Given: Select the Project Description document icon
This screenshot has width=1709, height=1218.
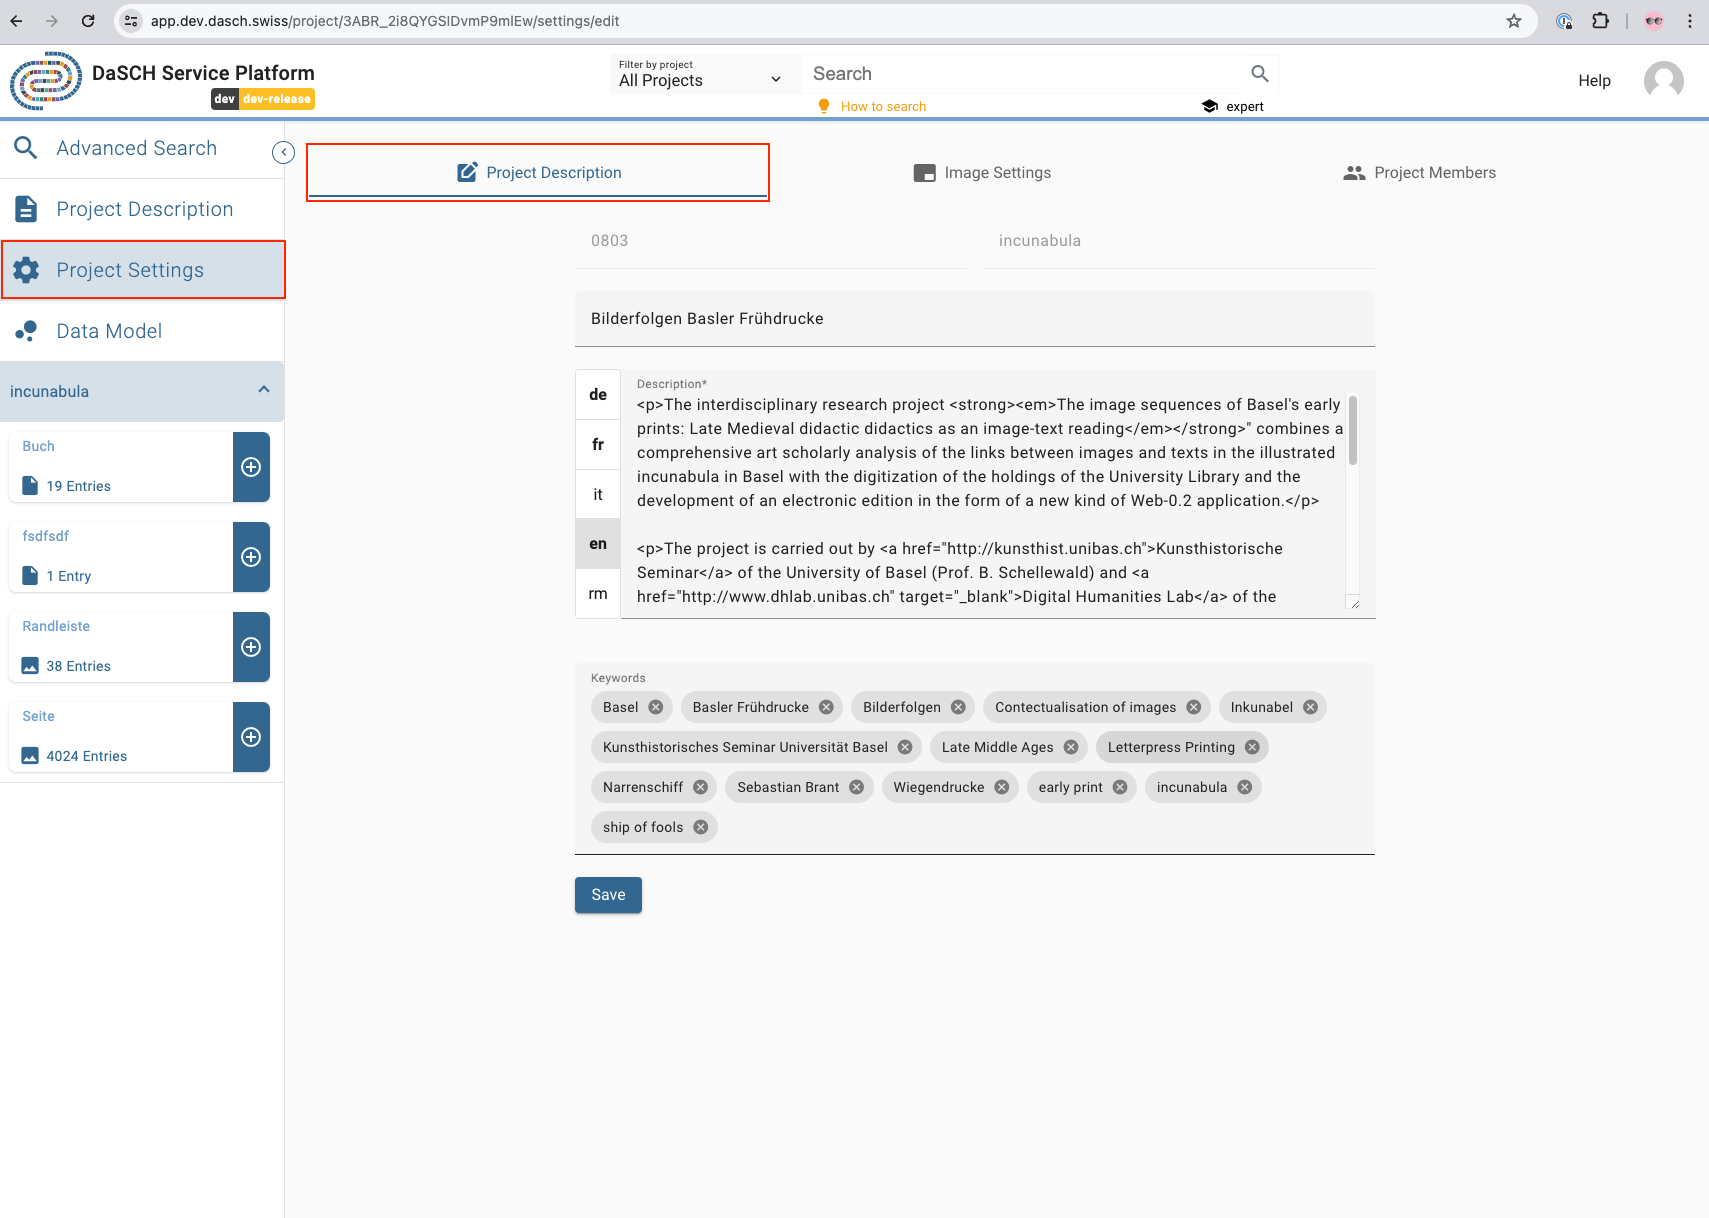Looking at the screenshot, I should [x=26, y=208].
